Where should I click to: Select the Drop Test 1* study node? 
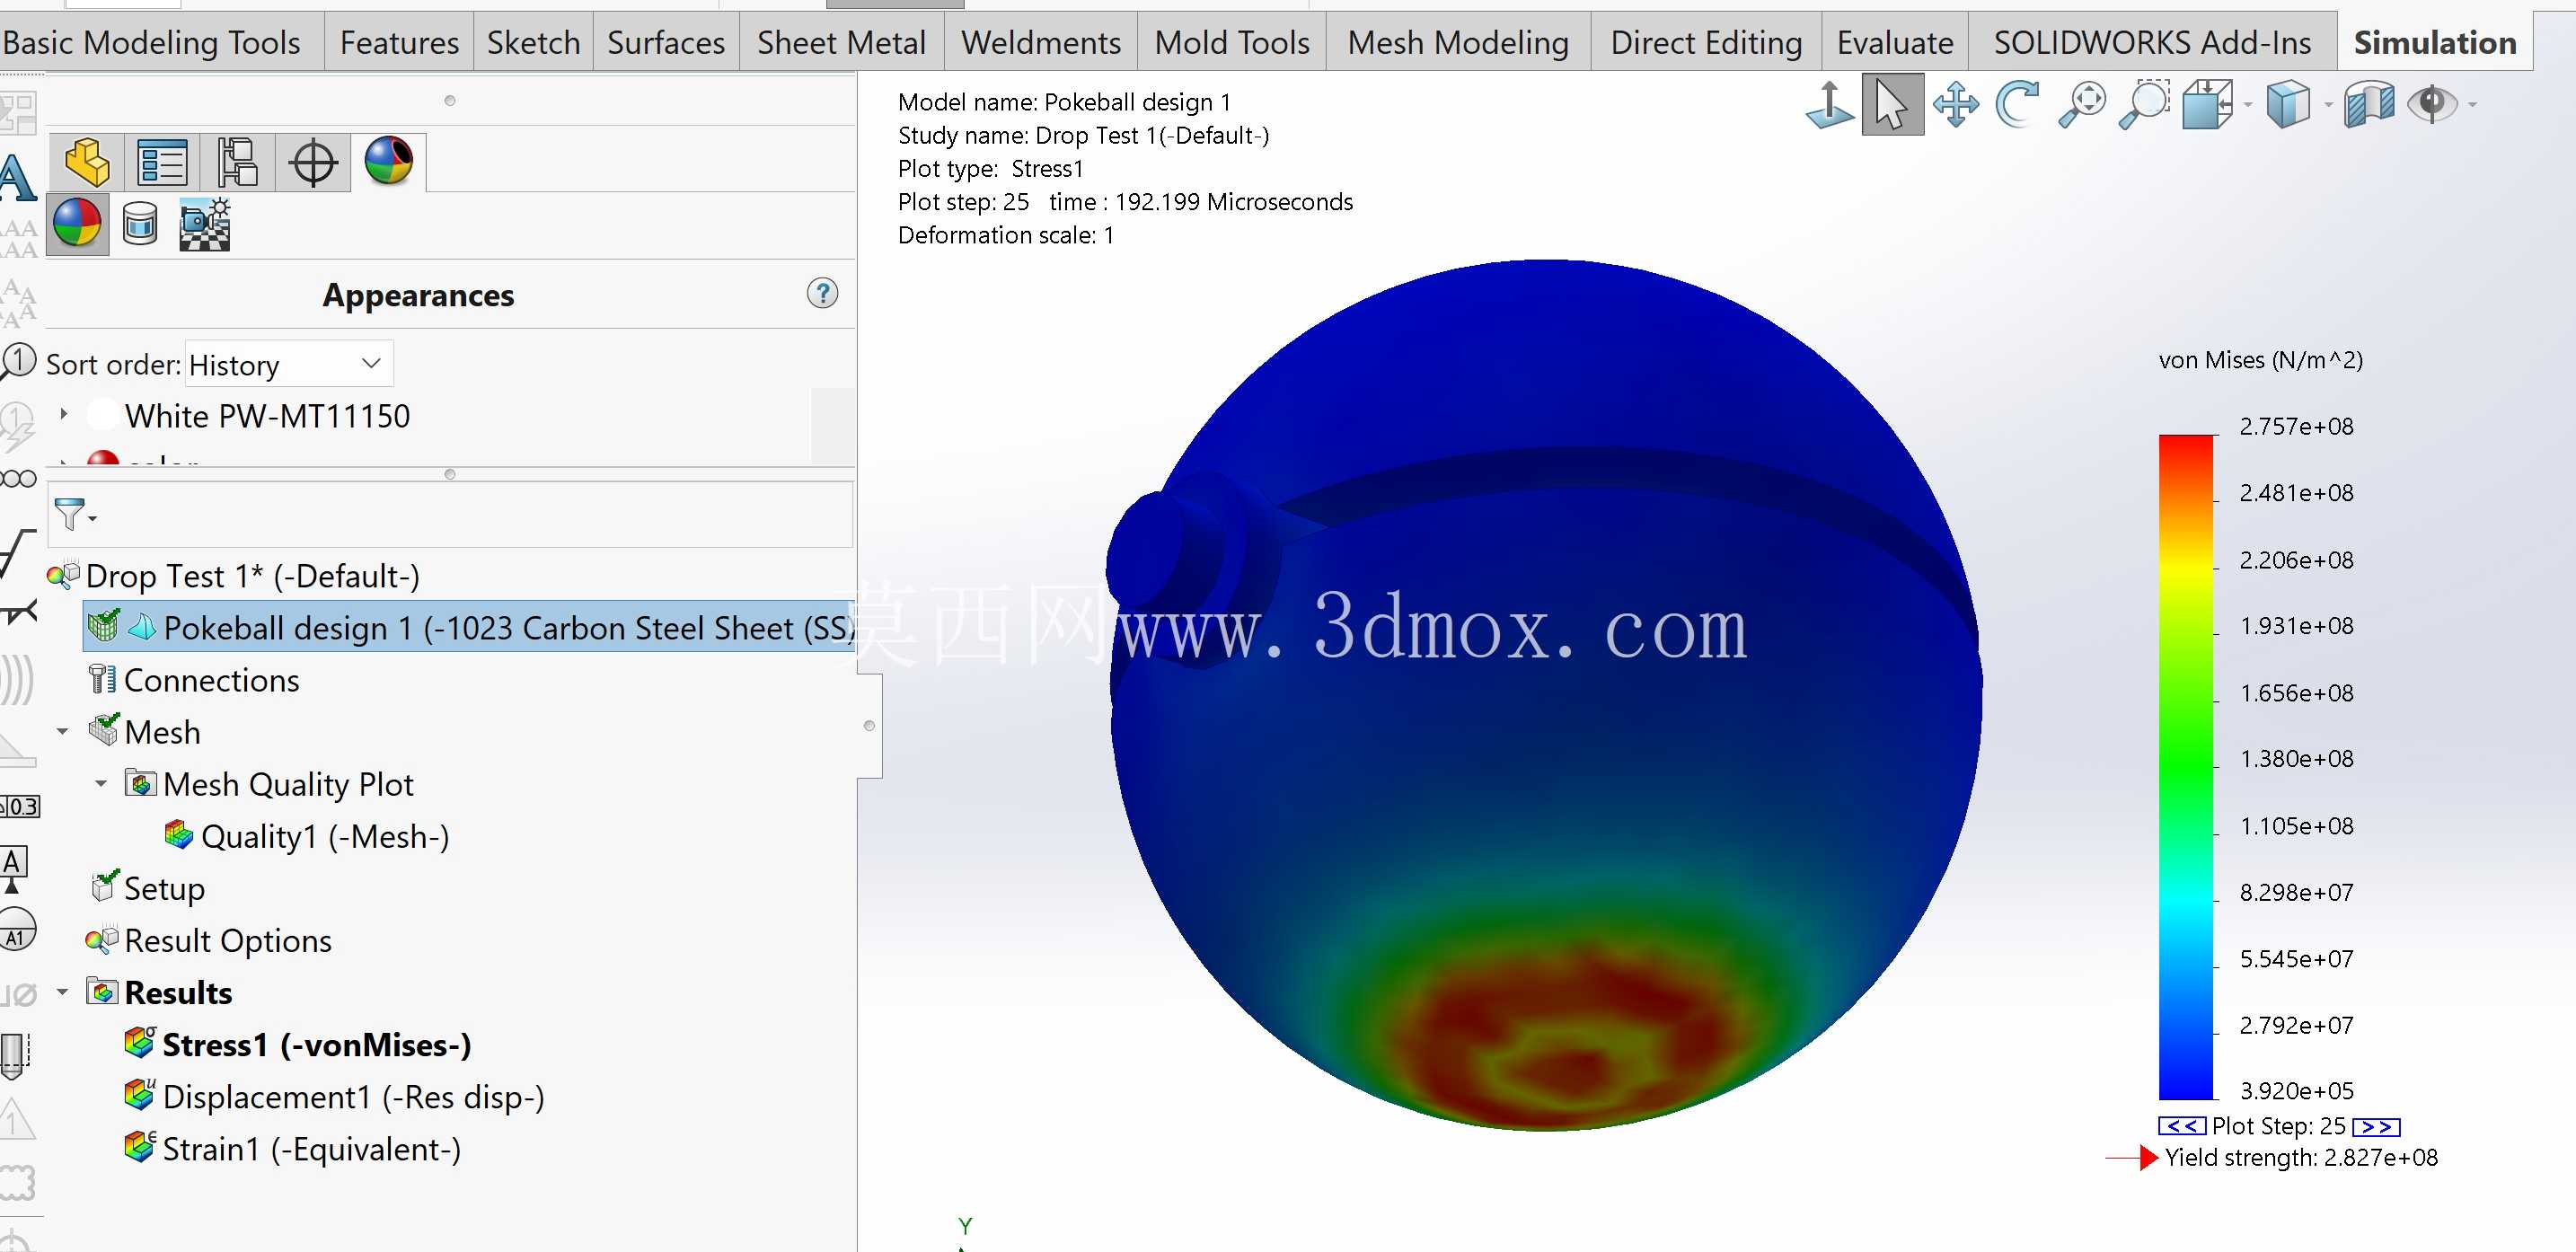[x=252, y=575]
